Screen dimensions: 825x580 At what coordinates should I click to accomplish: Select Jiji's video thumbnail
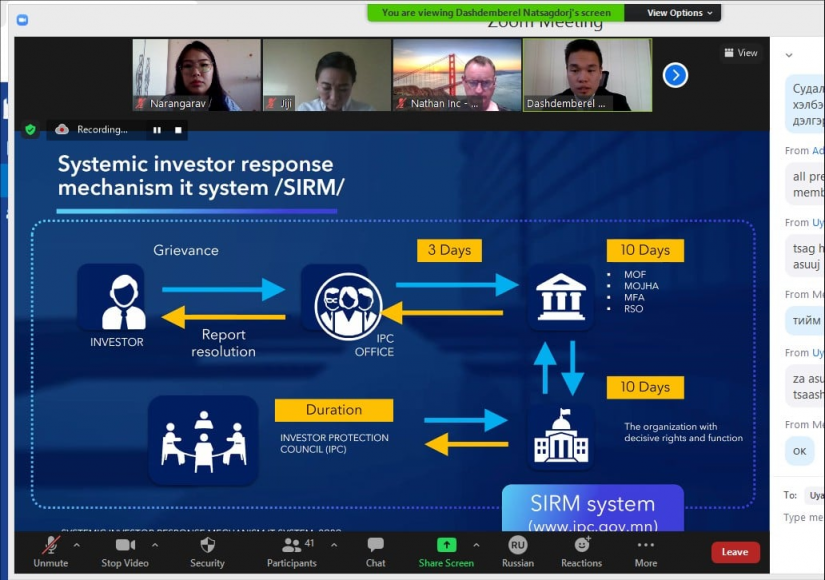tap(327, 75)
